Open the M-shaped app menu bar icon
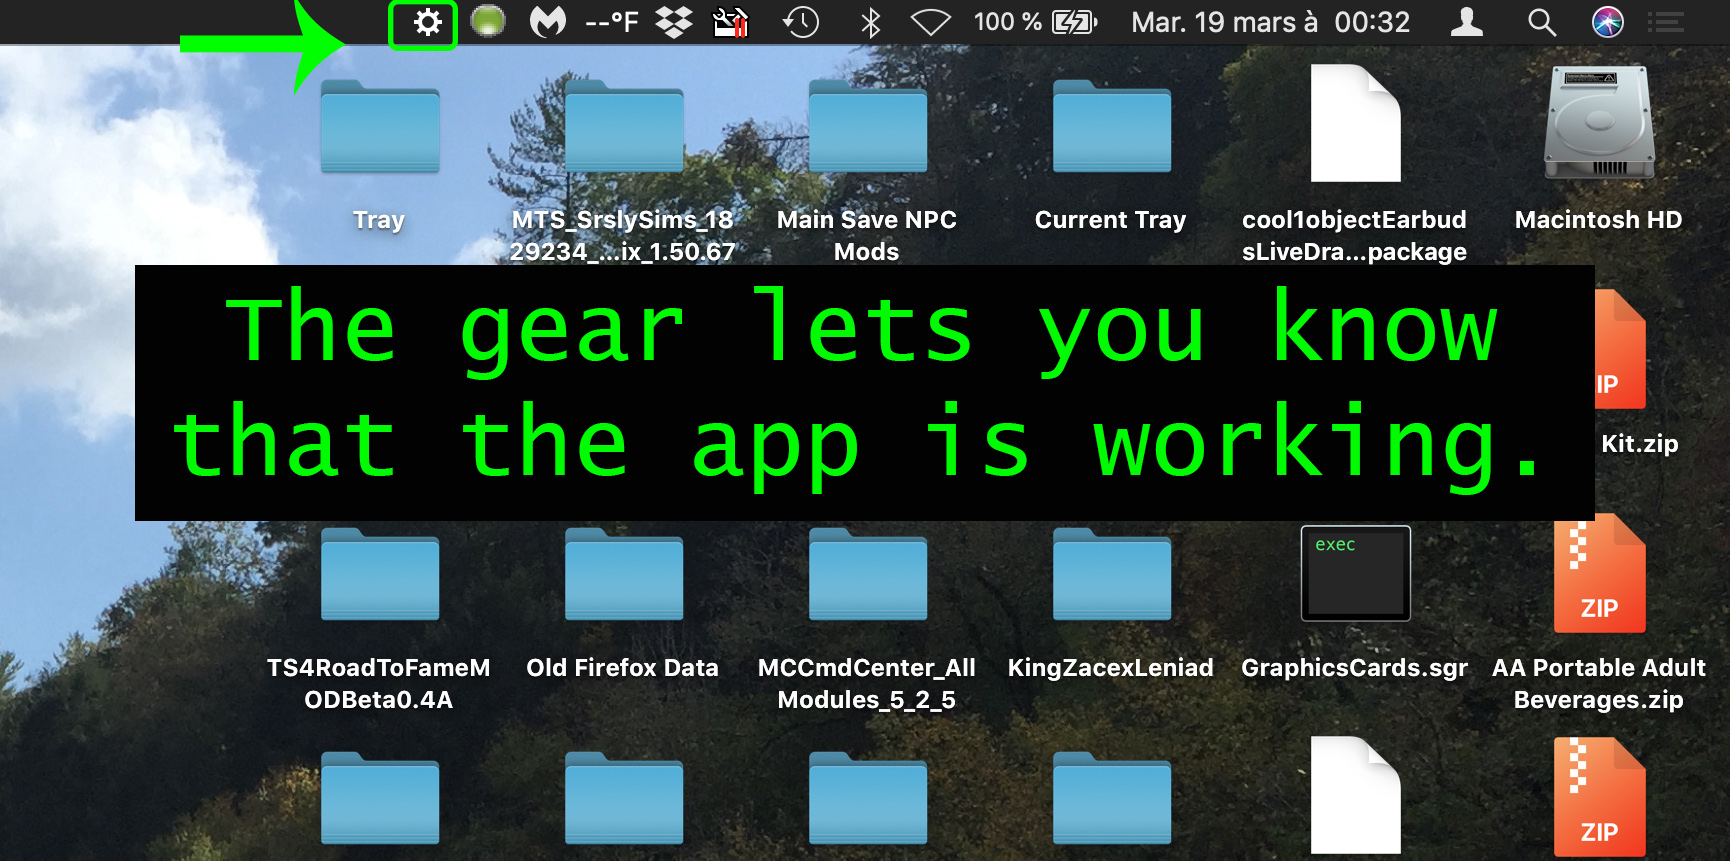 (x=547, y=22)
